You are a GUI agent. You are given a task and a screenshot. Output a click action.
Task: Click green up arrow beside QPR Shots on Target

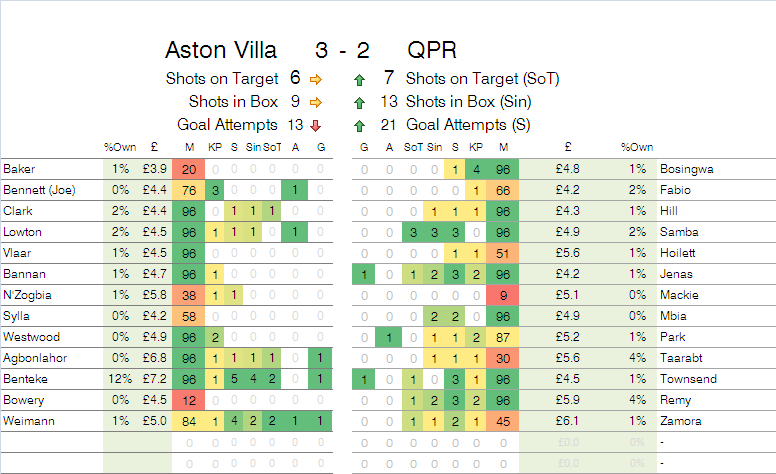(x=359, y=78)
